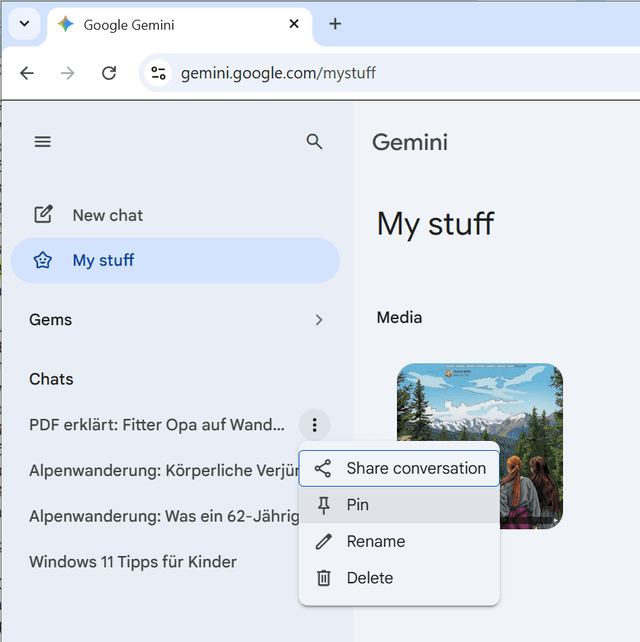
Task: Open chat Windows 11 Tipps für Kinder
Action: (x=133, y=562)
